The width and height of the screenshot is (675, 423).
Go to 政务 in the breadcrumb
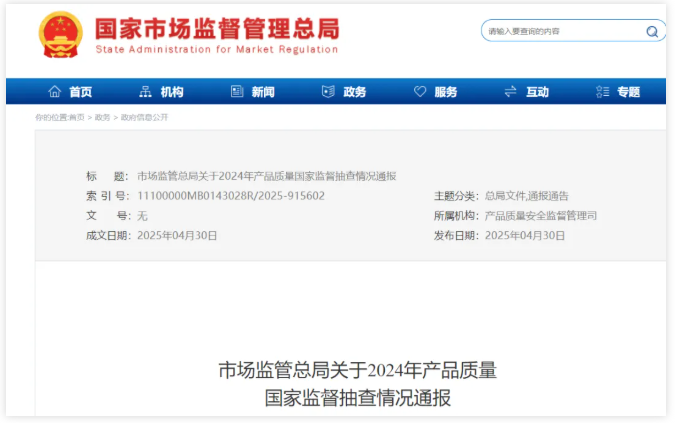[x=102, y=117]
